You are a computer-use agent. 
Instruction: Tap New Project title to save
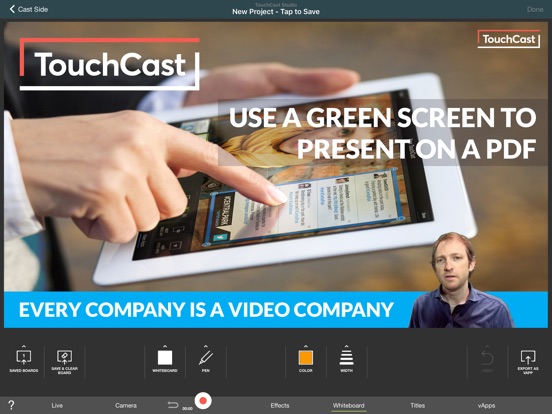pyautogui.click(x=276, y=12)
